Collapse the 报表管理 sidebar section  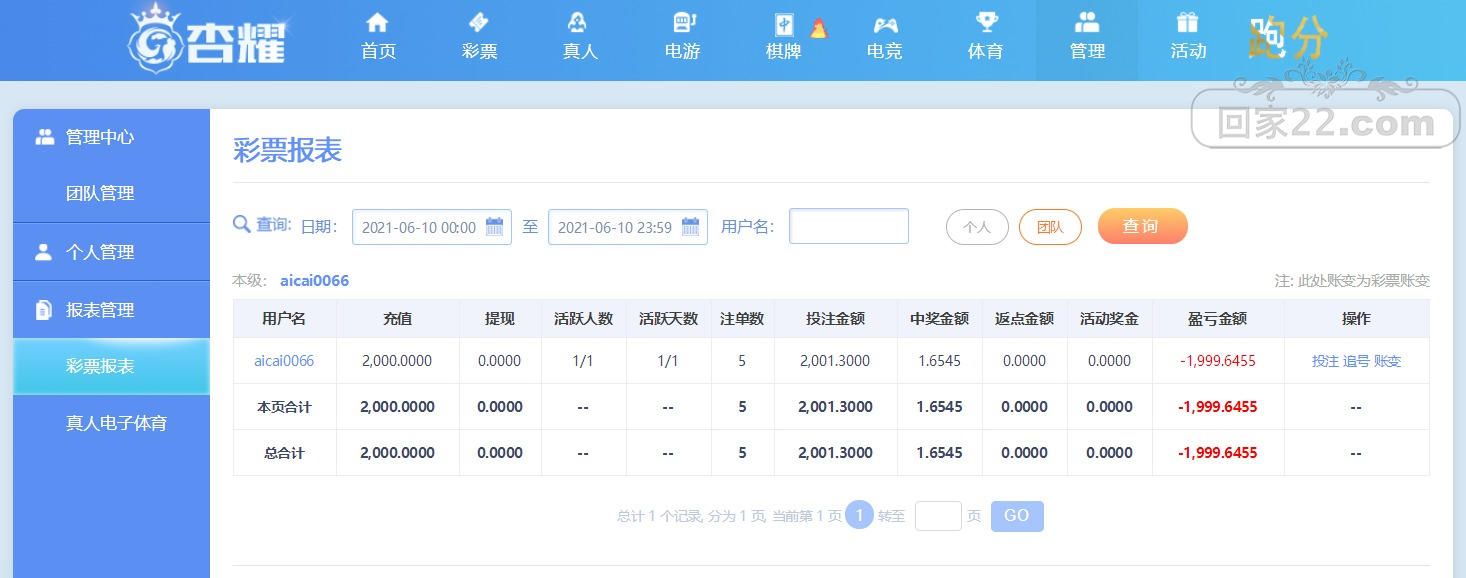[111, 310]
